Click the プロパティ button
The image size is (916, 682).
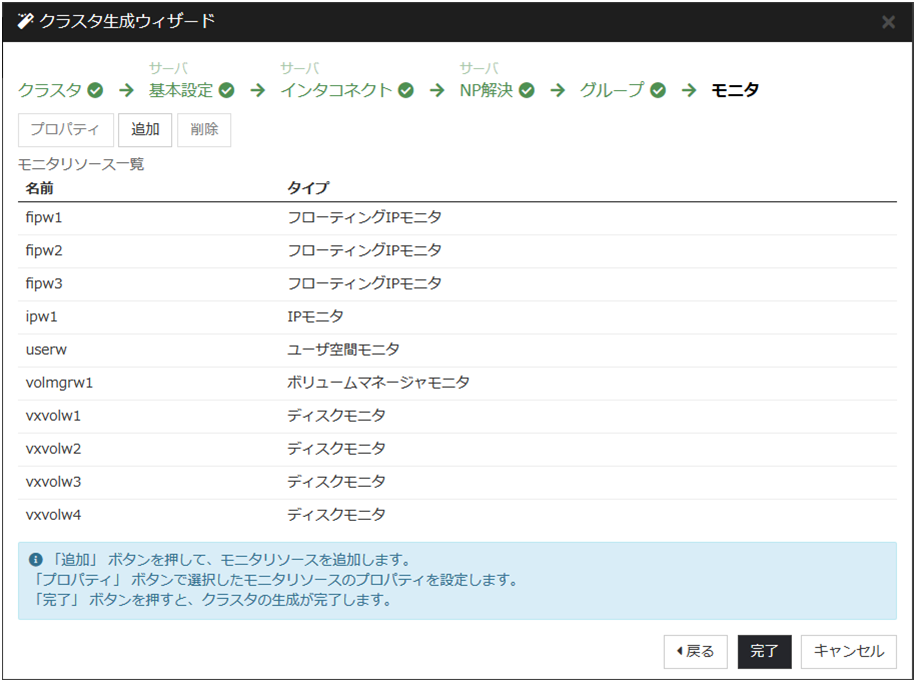coord(65,130)
